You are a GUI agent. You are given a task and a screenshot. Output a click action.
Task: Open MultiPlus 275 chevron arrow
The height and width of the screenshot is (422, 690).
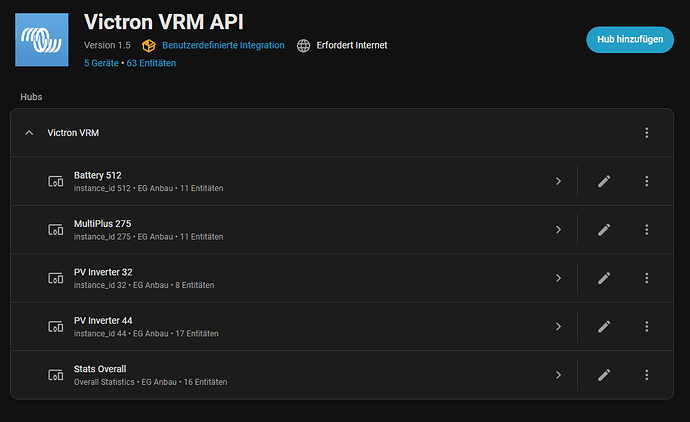tap(558, 229)
